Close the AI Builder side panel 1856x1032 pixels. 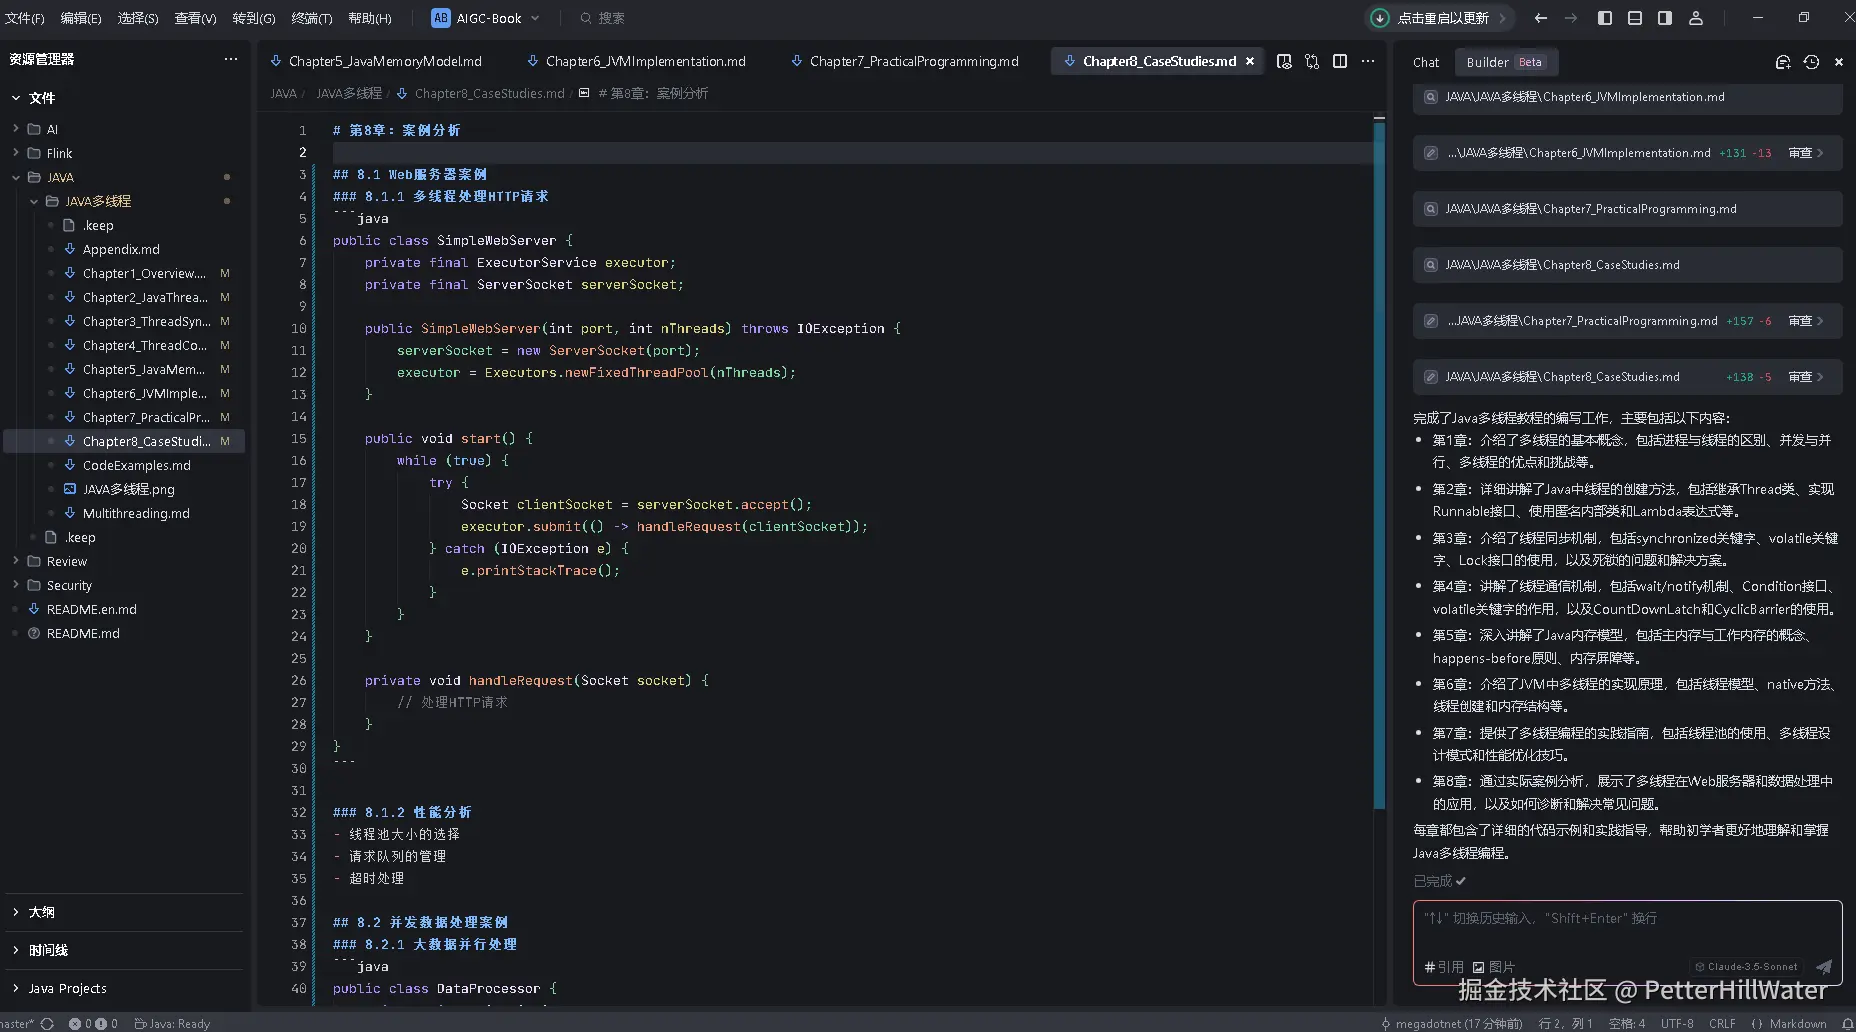click(1839, 62)
